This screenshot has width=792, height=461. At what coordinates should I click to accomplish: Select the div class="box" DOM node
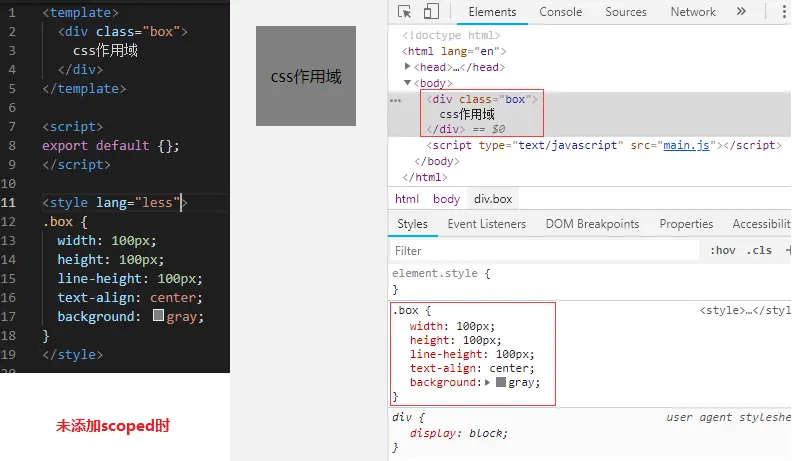point(482,99)
